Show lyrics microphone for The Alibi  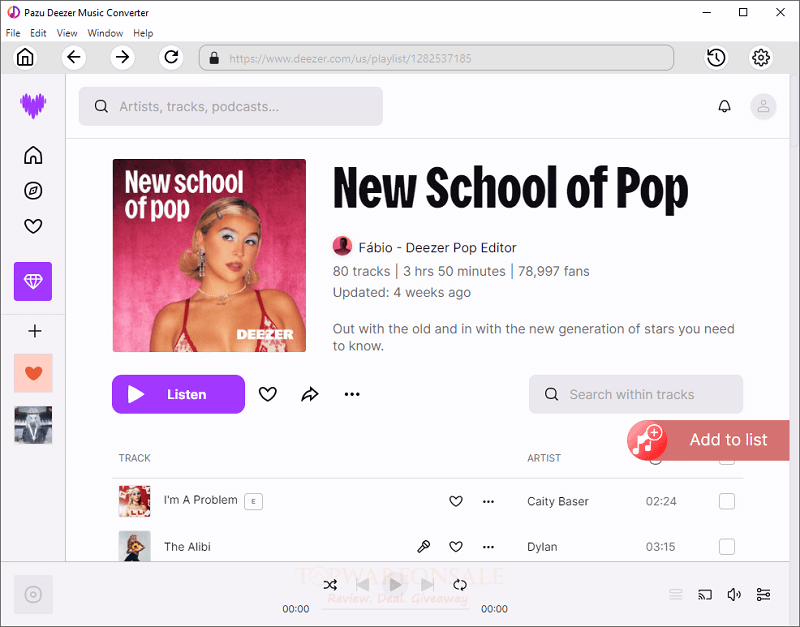coord(423,547)
